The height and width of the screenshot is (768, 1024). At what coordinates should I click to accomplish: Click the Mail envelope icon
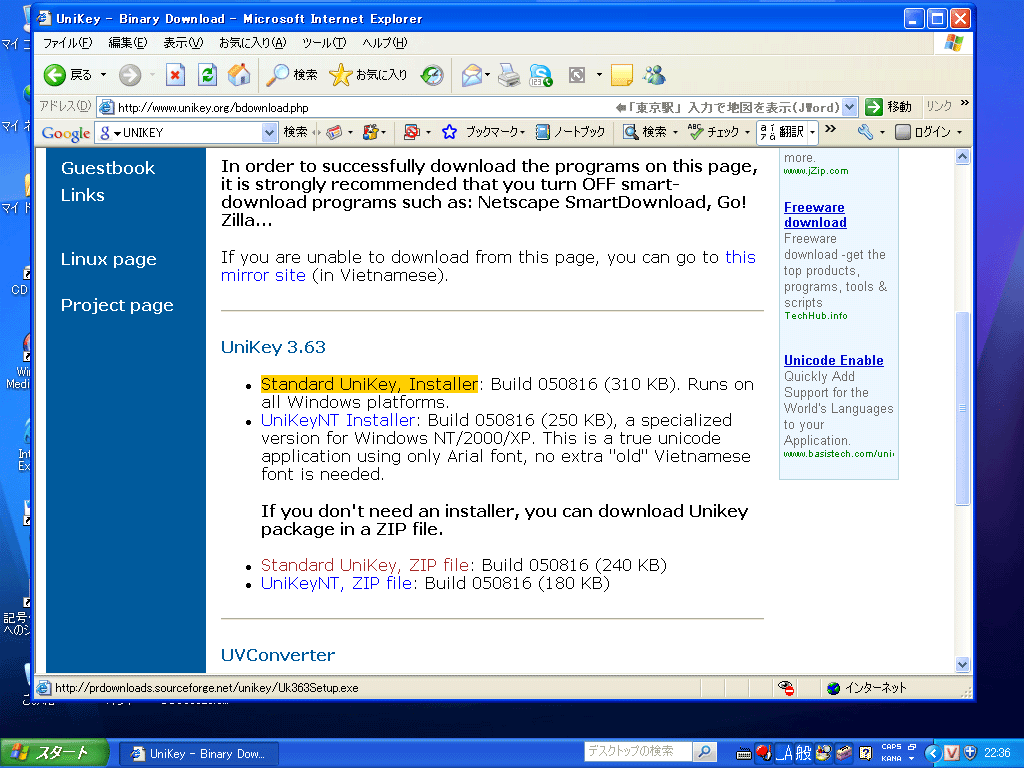(472, 75)
